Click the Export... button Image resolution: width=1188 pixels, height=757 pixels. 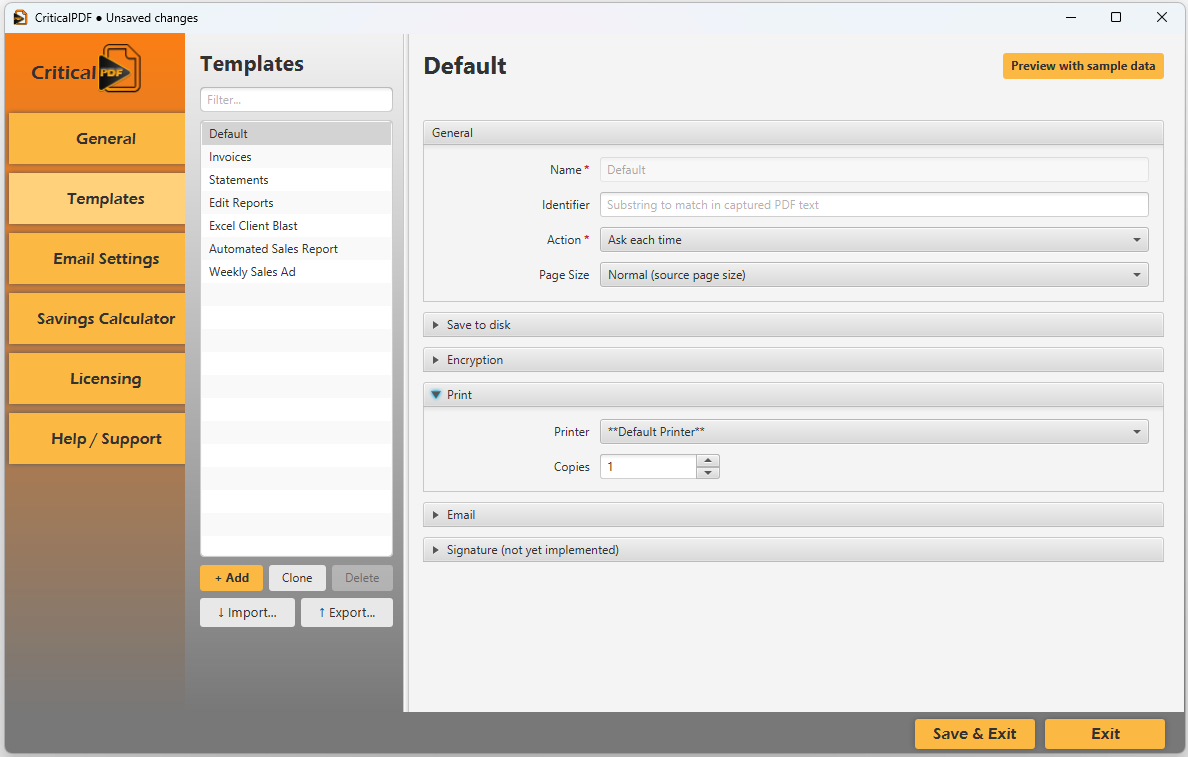(347, 612)
